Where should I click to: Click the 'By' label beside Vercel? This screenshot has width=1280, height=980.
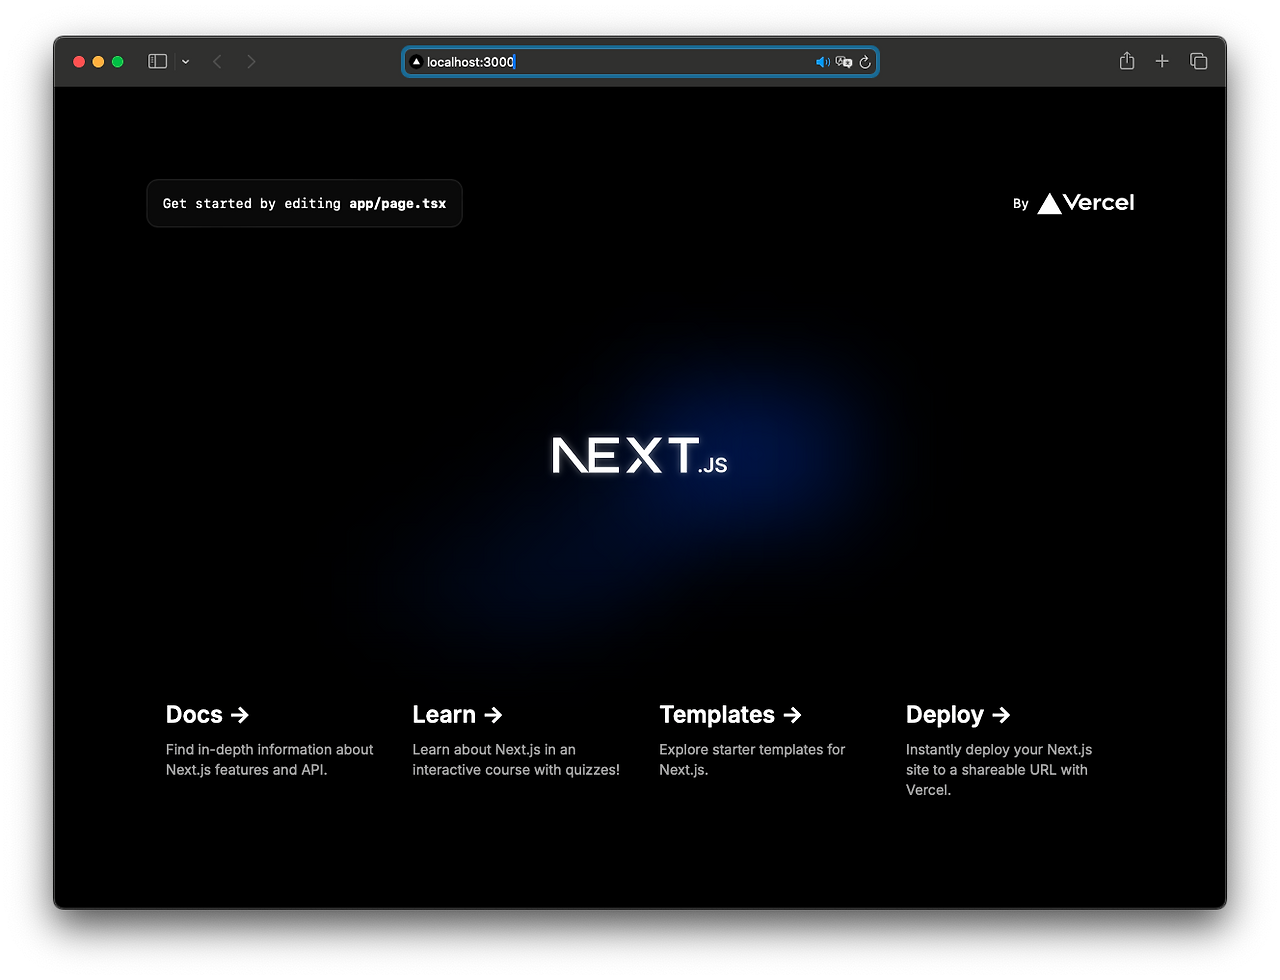pyautogui.click(x=1020, y=204)
